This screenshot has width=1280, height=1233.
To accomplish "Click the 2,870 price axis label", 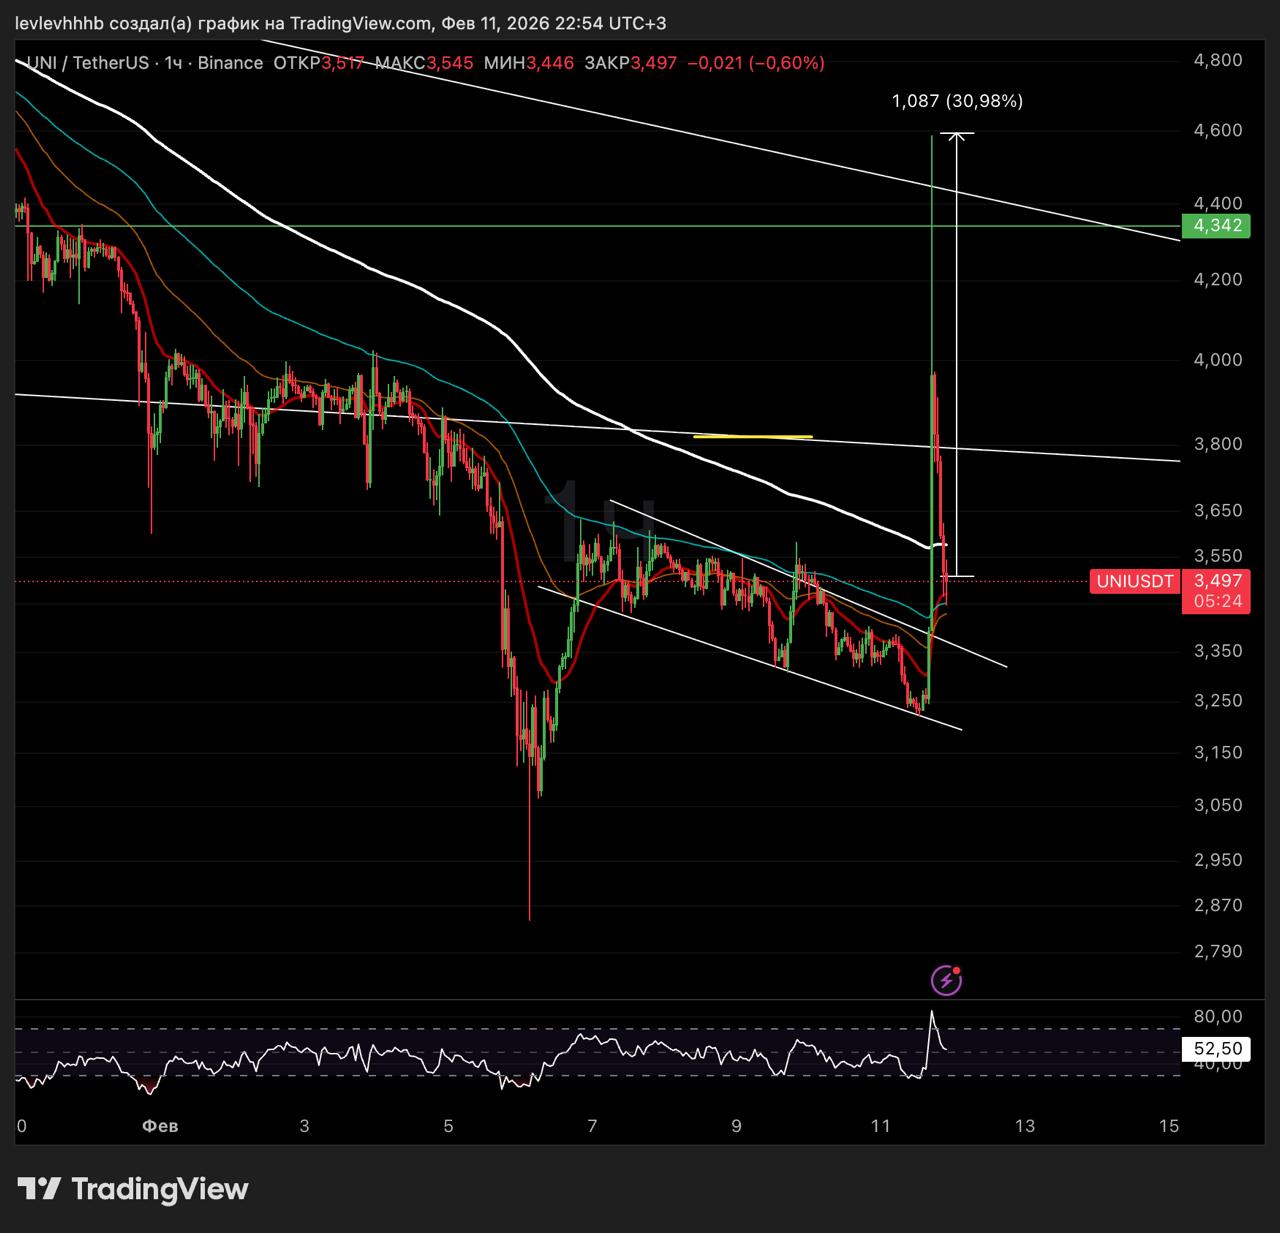I will click(1218, 905).
